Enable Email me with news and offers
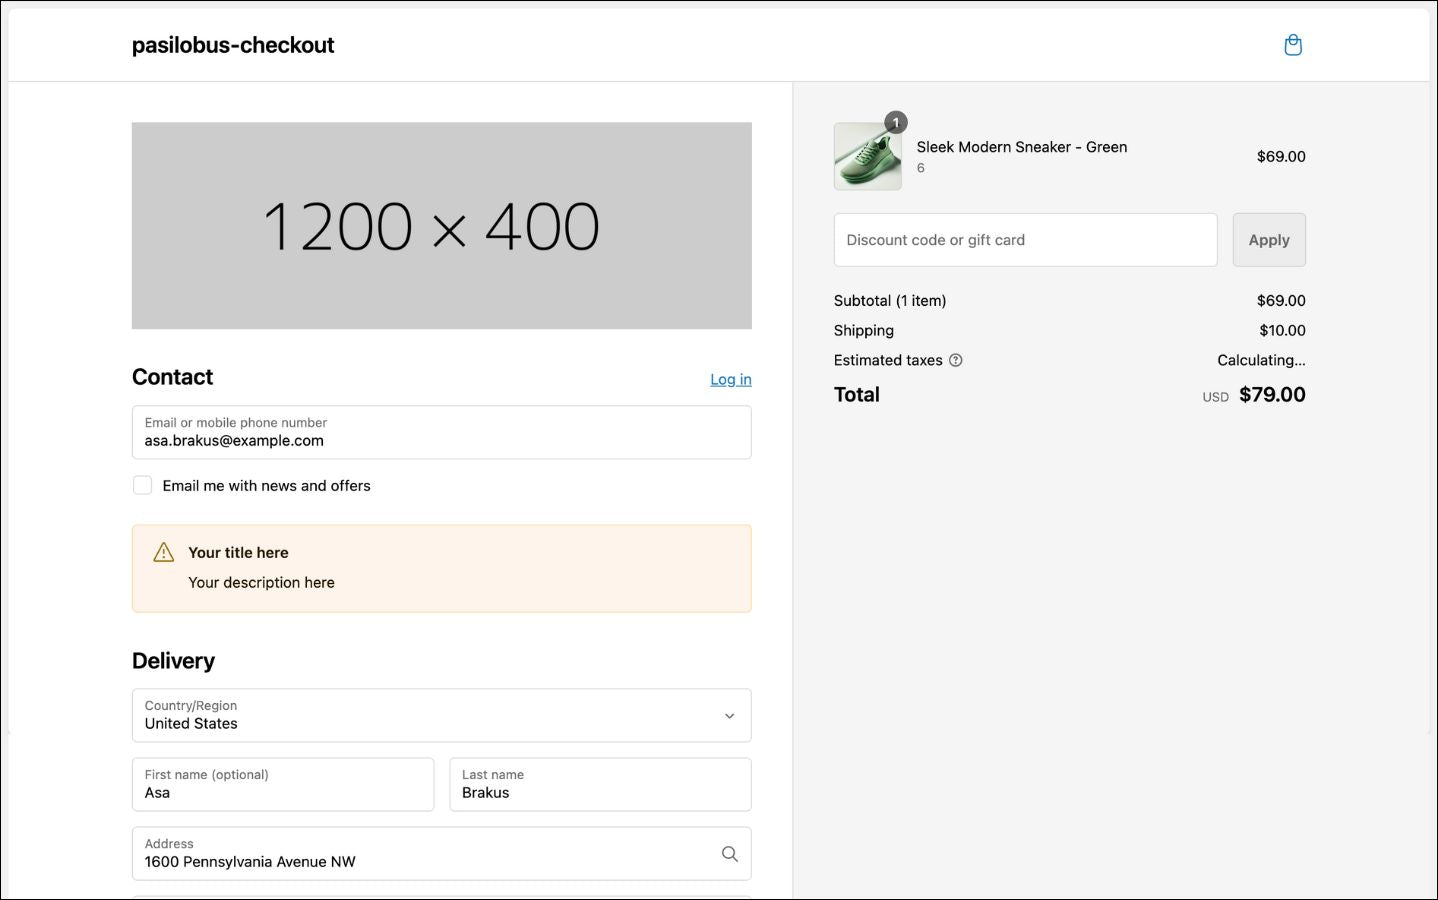 (x=143, y=486)
